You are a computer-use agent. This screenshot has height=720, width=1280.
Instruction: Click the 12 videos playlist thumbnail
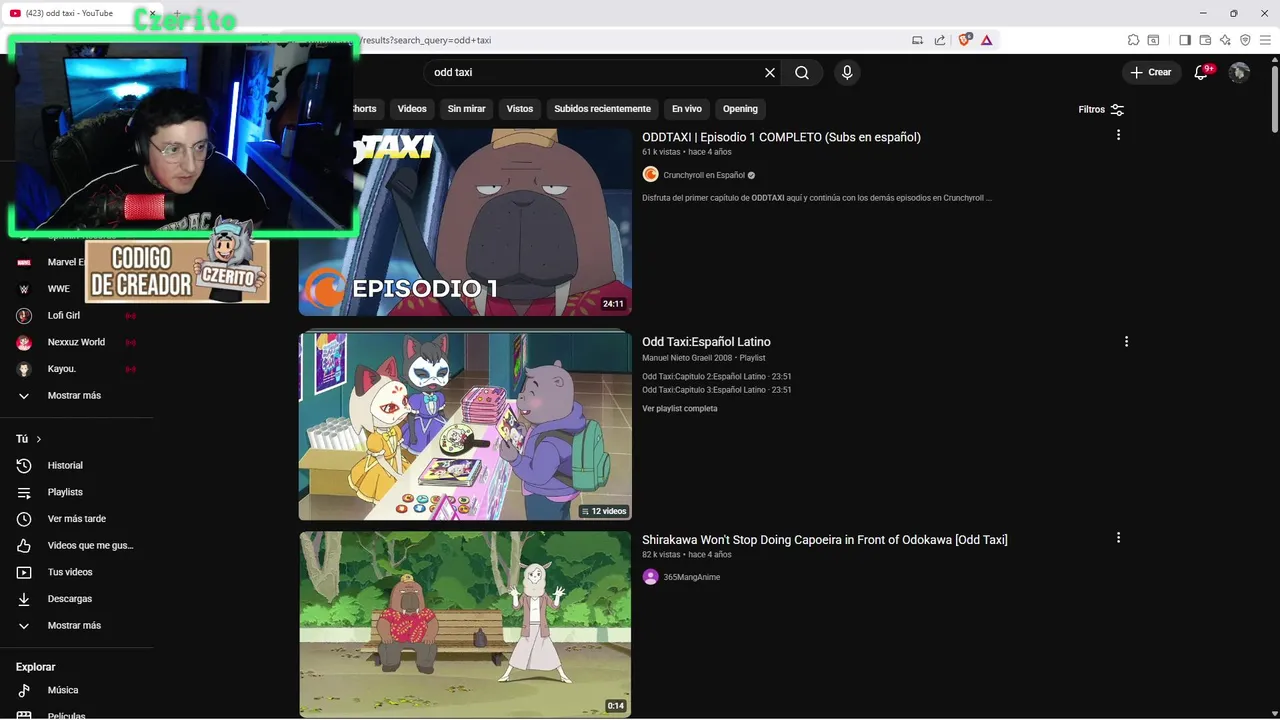point(465,426)
